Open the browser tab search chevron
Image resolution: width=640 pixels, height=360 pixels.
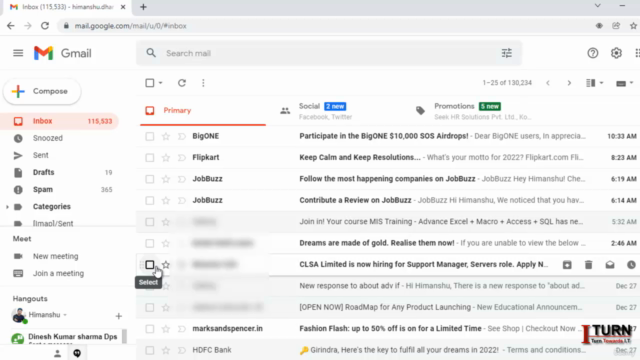tap(598, 6)
